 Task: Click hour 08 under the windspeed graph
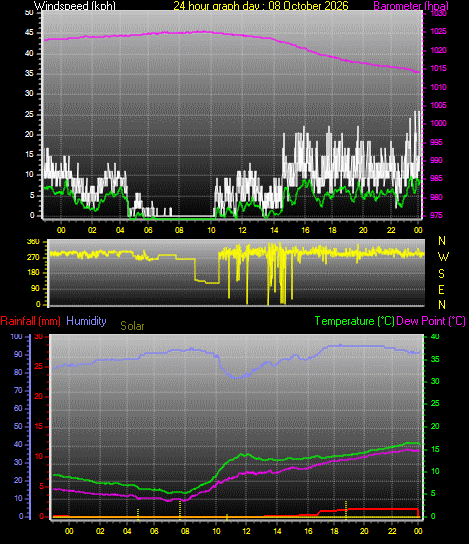(179, 230)
